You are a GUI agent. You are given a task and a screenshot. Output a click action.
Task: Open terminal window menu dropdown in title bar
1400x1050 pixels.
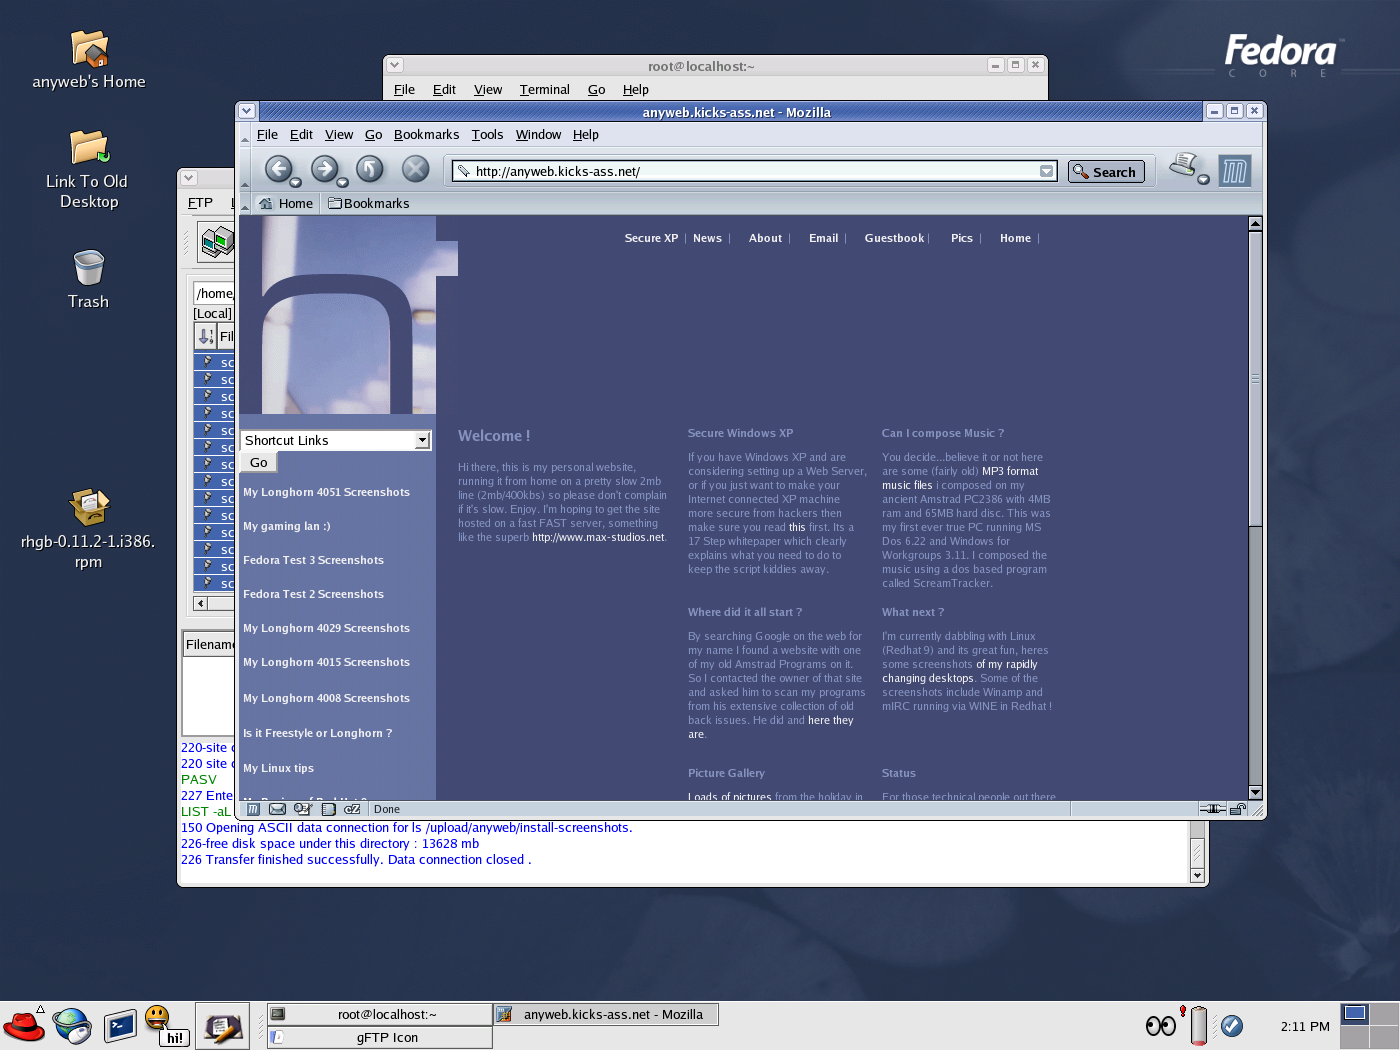click(x=395, y=65)
